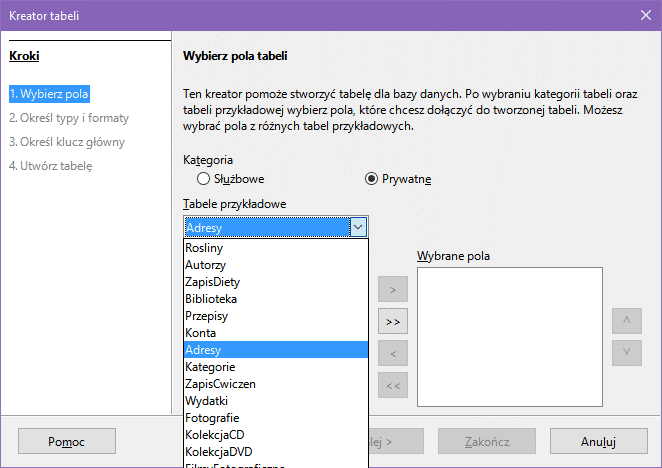Image resolution: width=662 pixels, height=468 pixels.
Task: Choose Rosliny from the table list
Action: point(204,247)
